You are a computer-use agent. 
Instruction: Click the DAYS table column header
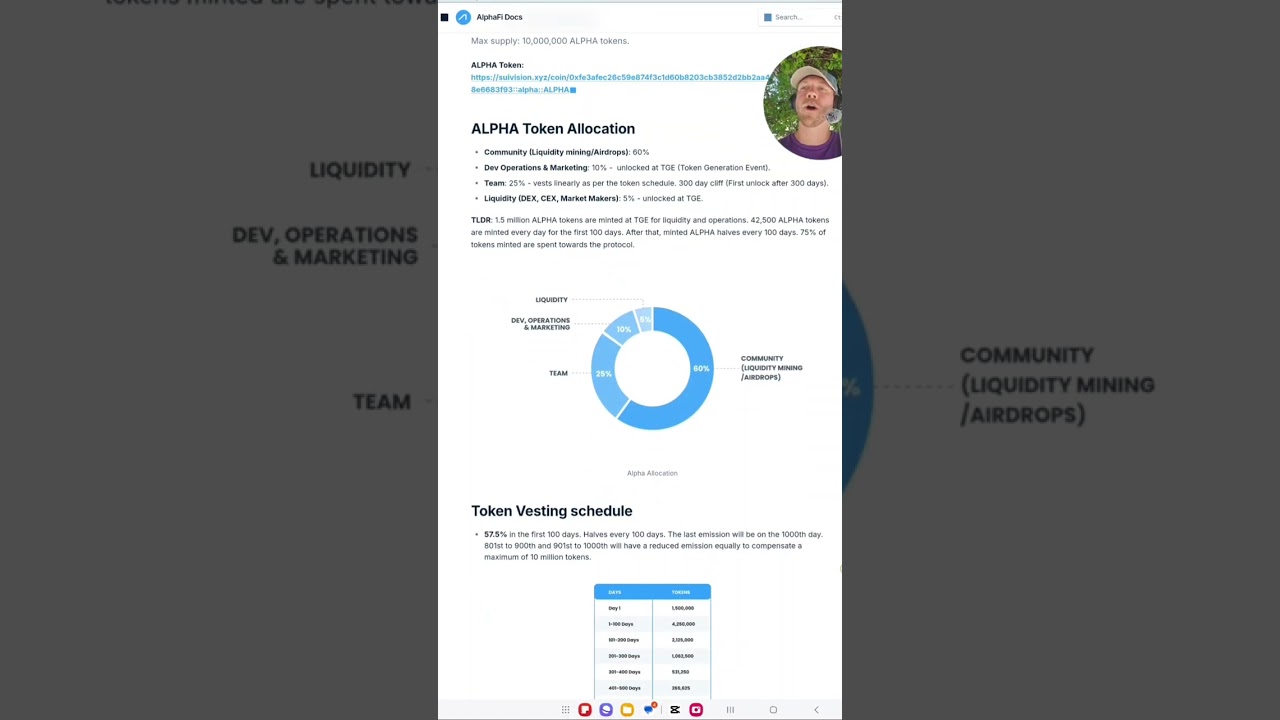[615, 592]
